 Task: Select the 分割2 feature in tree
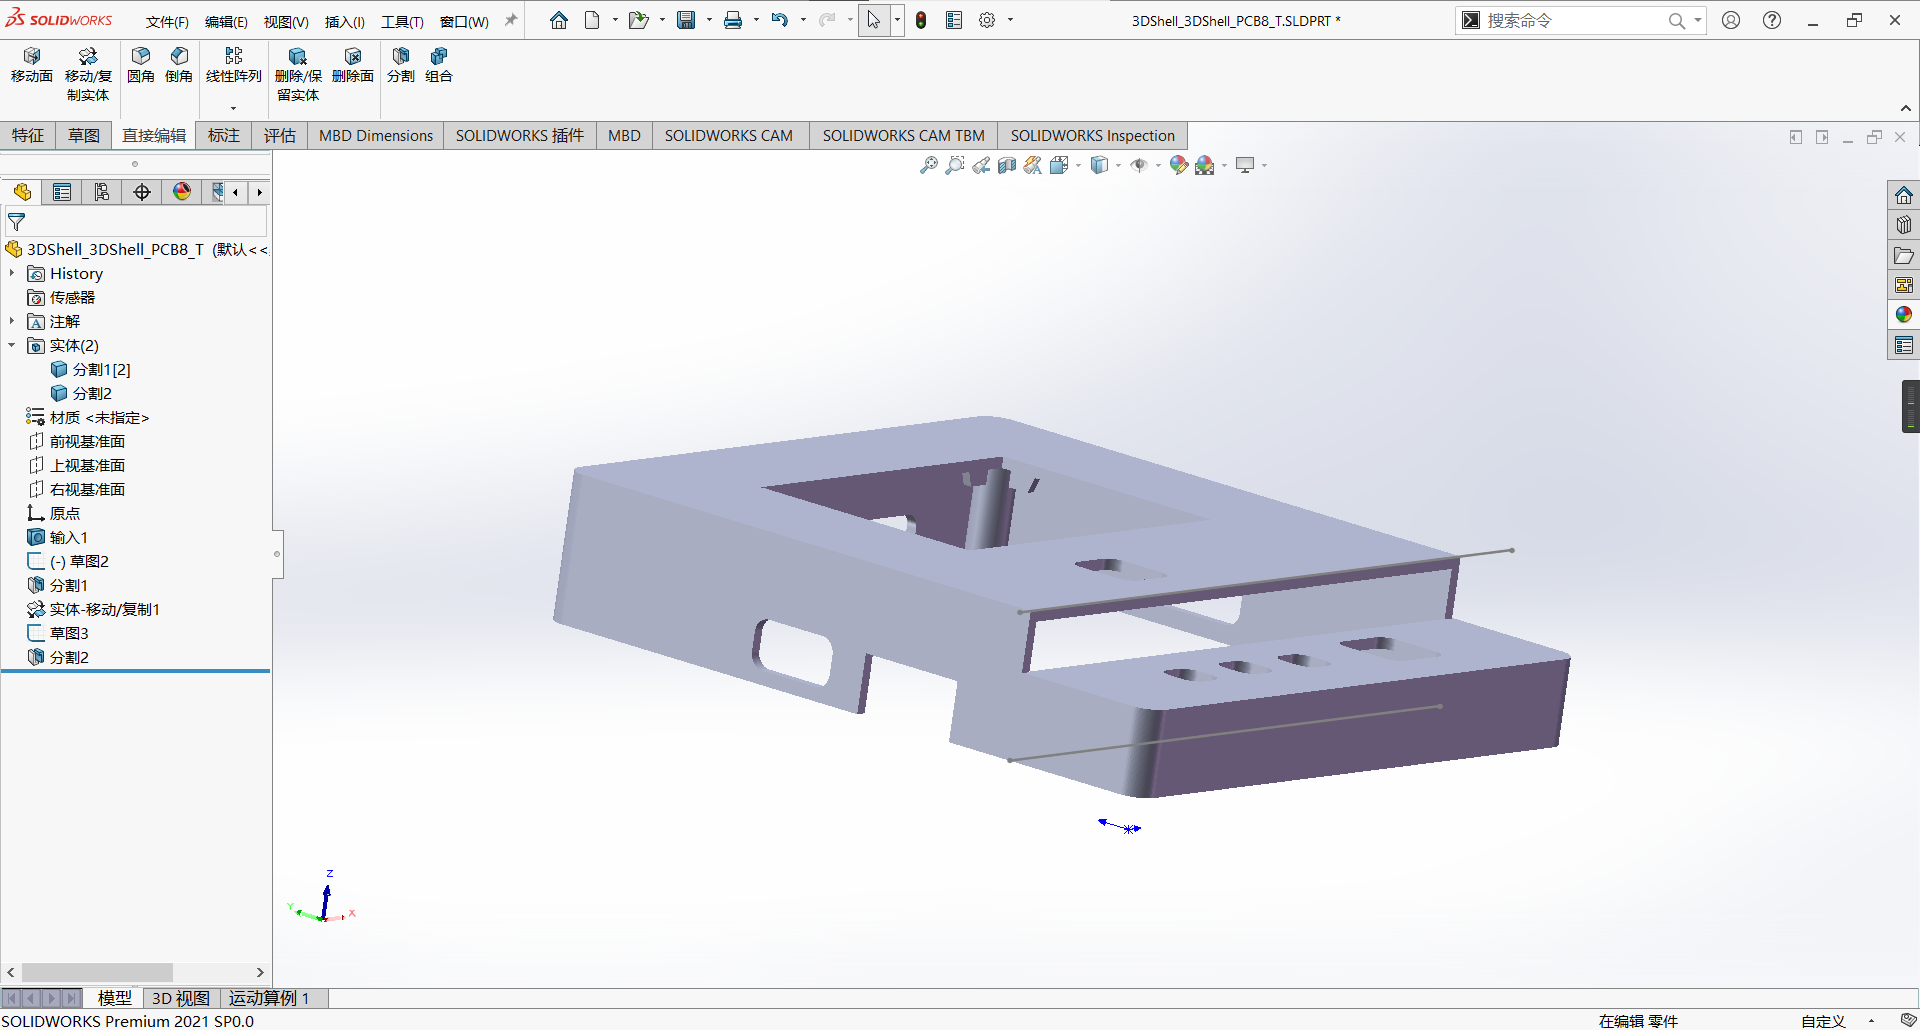pos(69,657)
